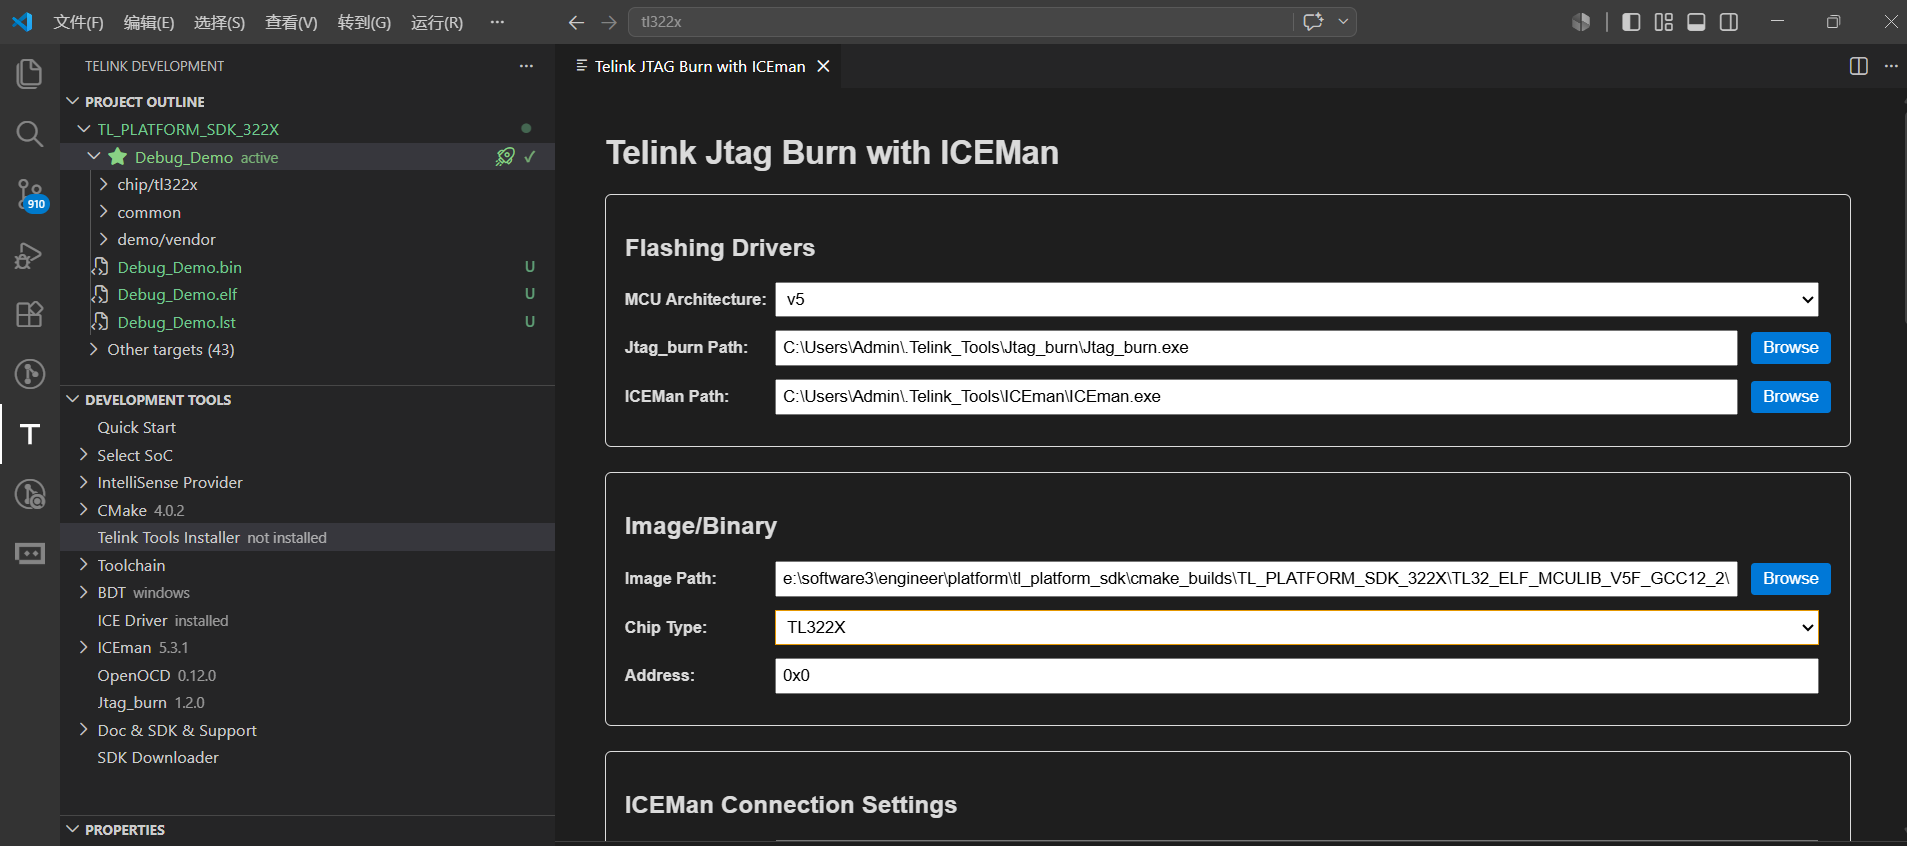1907x846 pixels.
Task: Collapse the TL_PLATFORM_SDK_322X node
Action: click(85, 129)
